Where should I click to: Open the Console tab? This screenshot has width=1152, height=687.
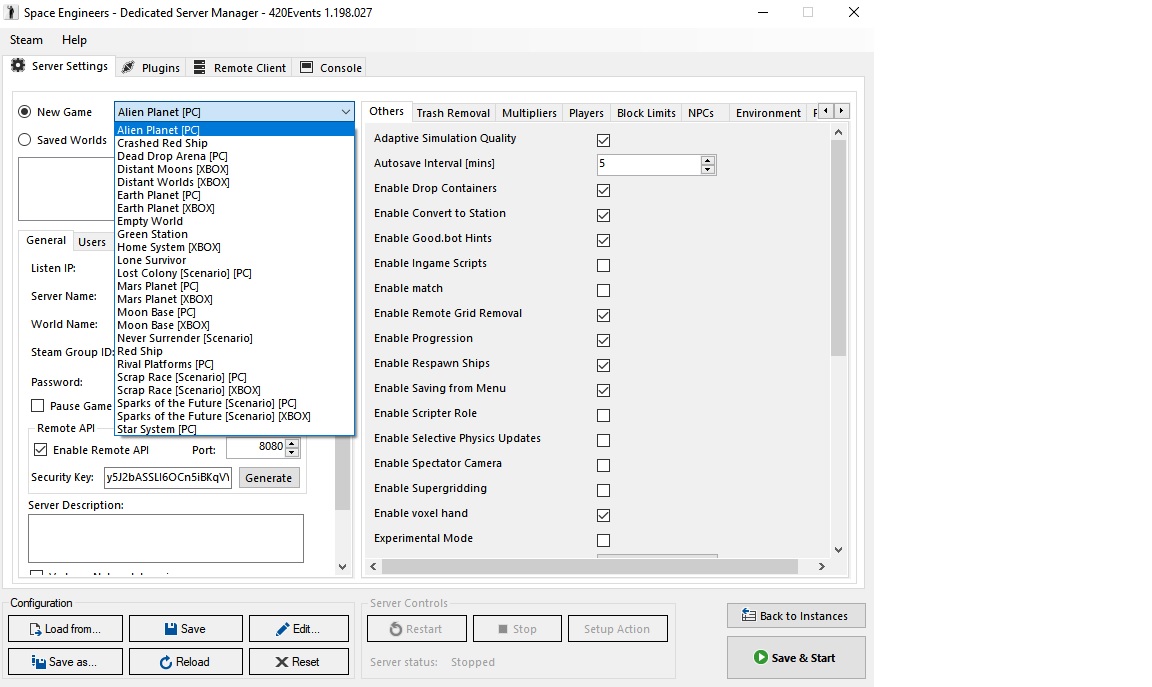click(x=331, y=68)
